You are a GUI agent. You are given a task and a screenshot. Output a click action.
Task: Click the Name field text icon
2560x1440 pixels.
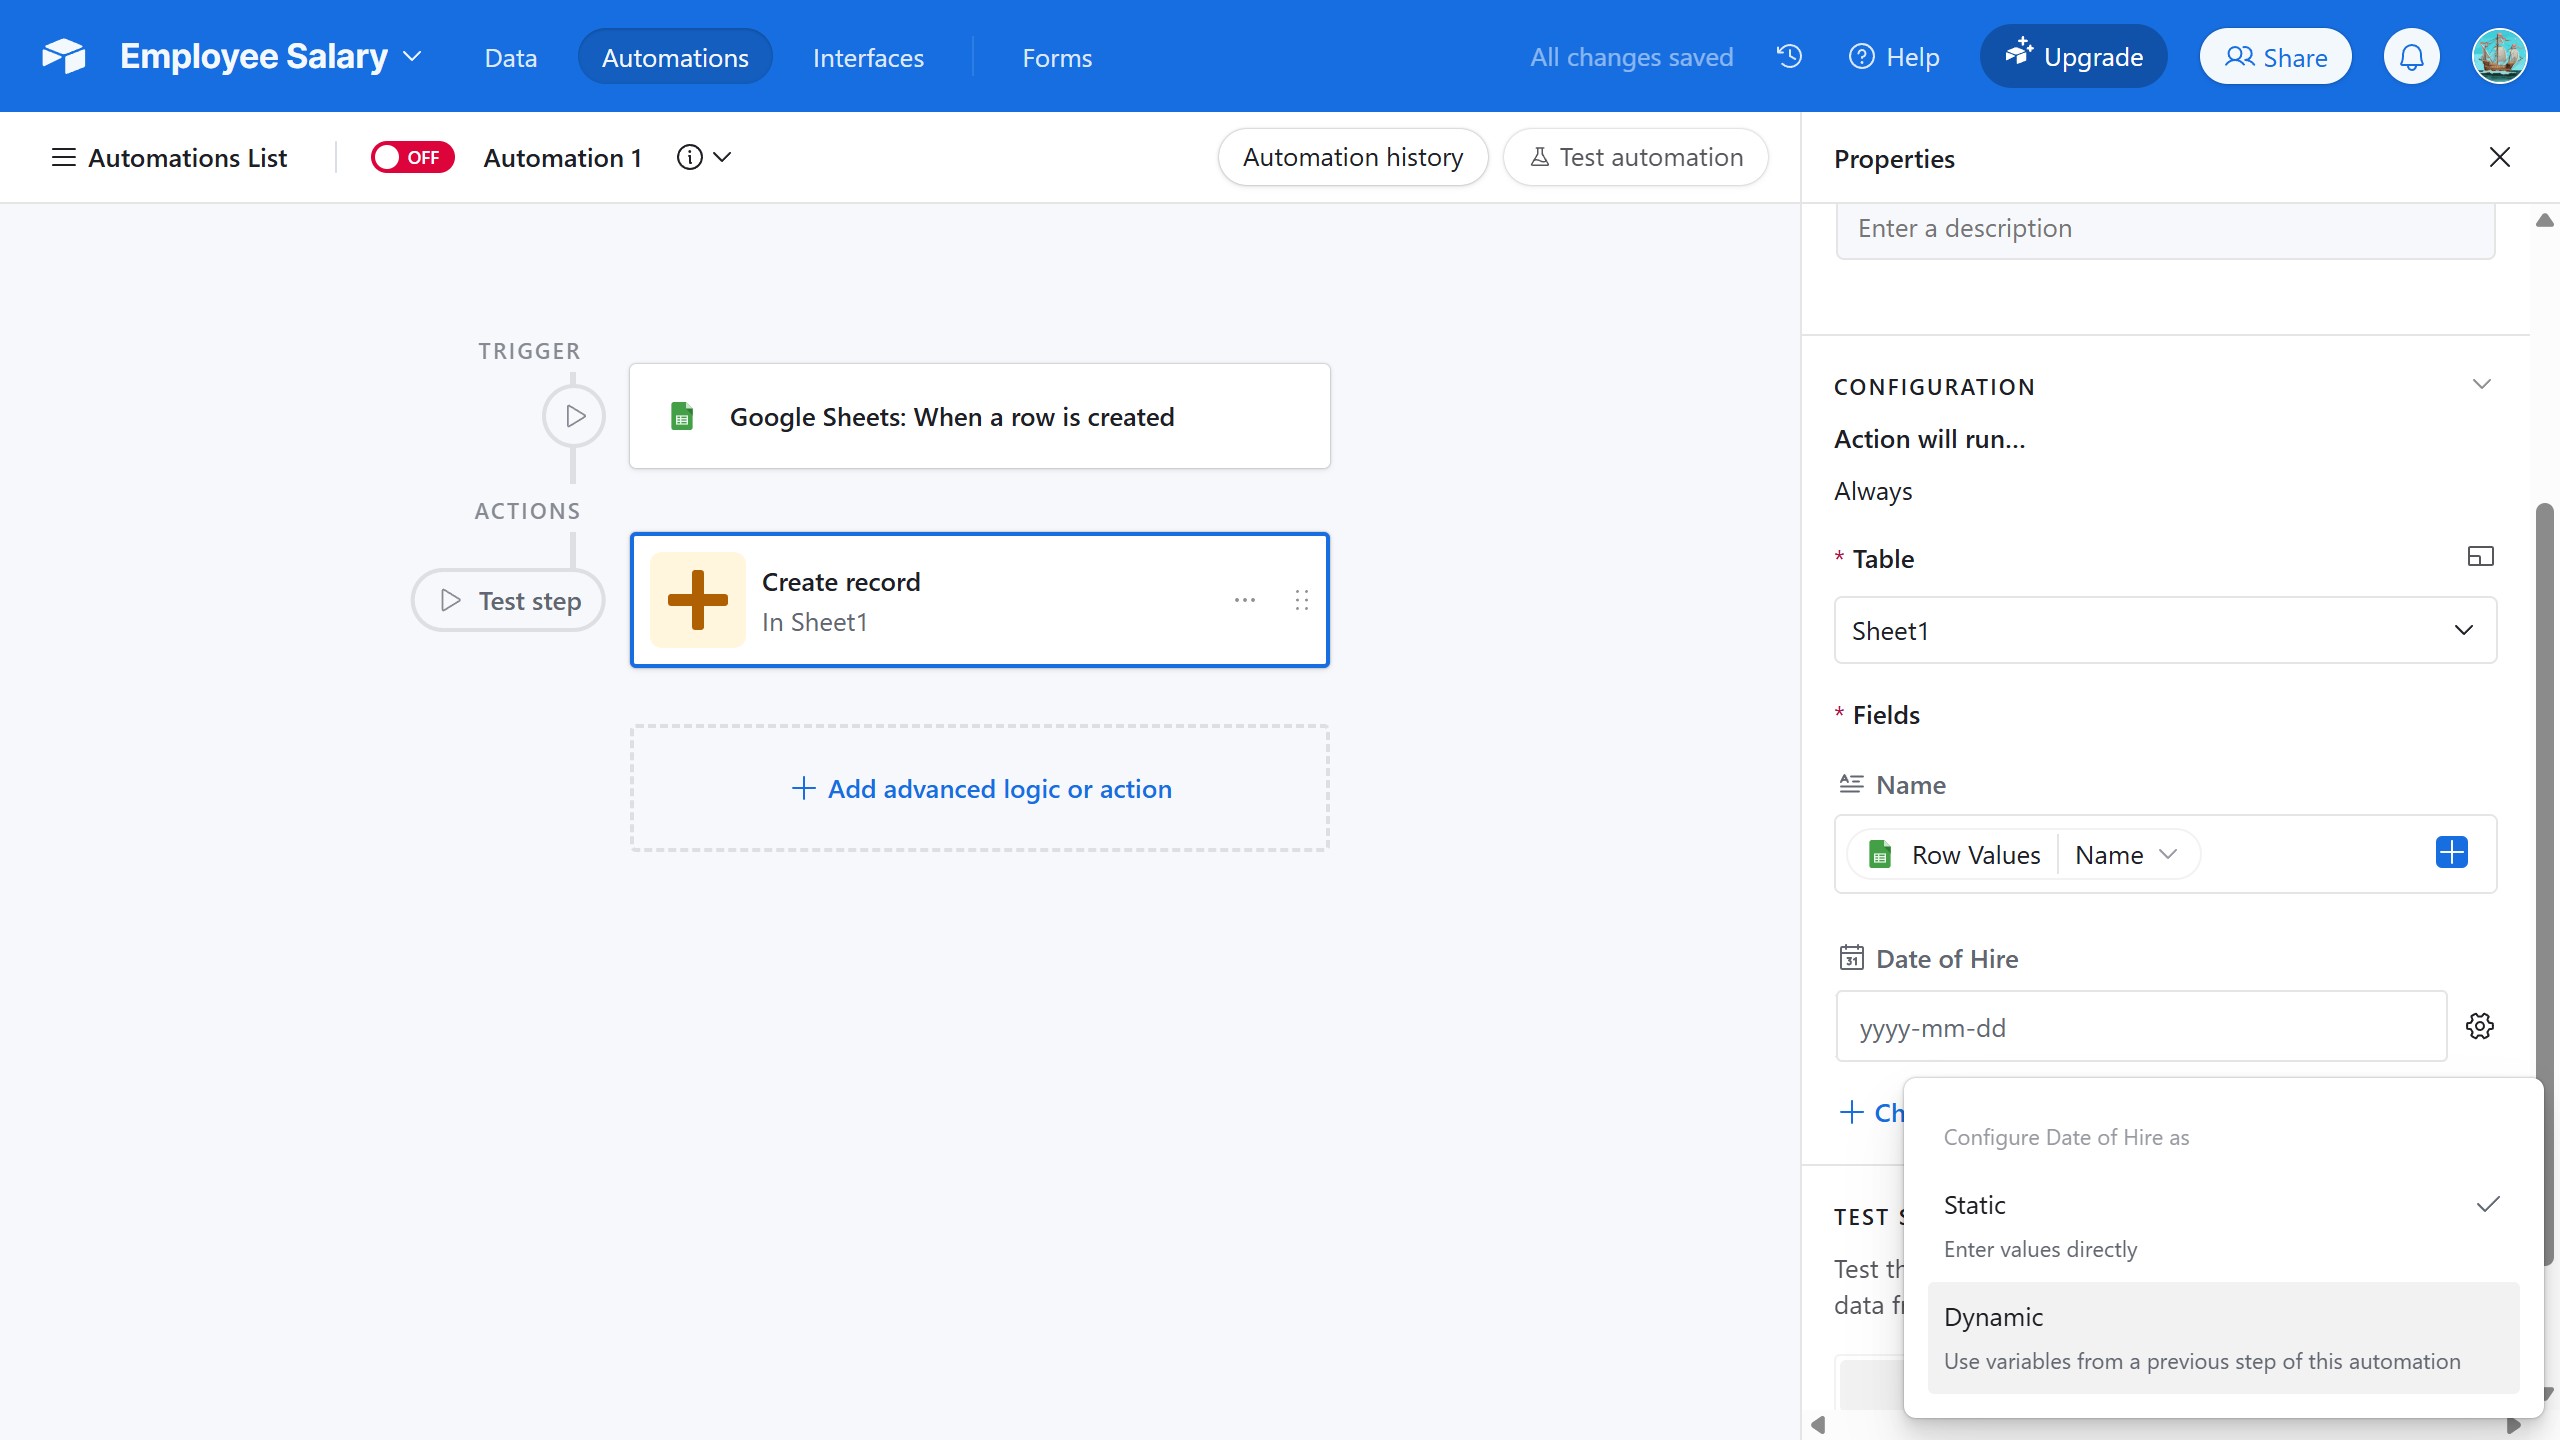coord(1851,784)
